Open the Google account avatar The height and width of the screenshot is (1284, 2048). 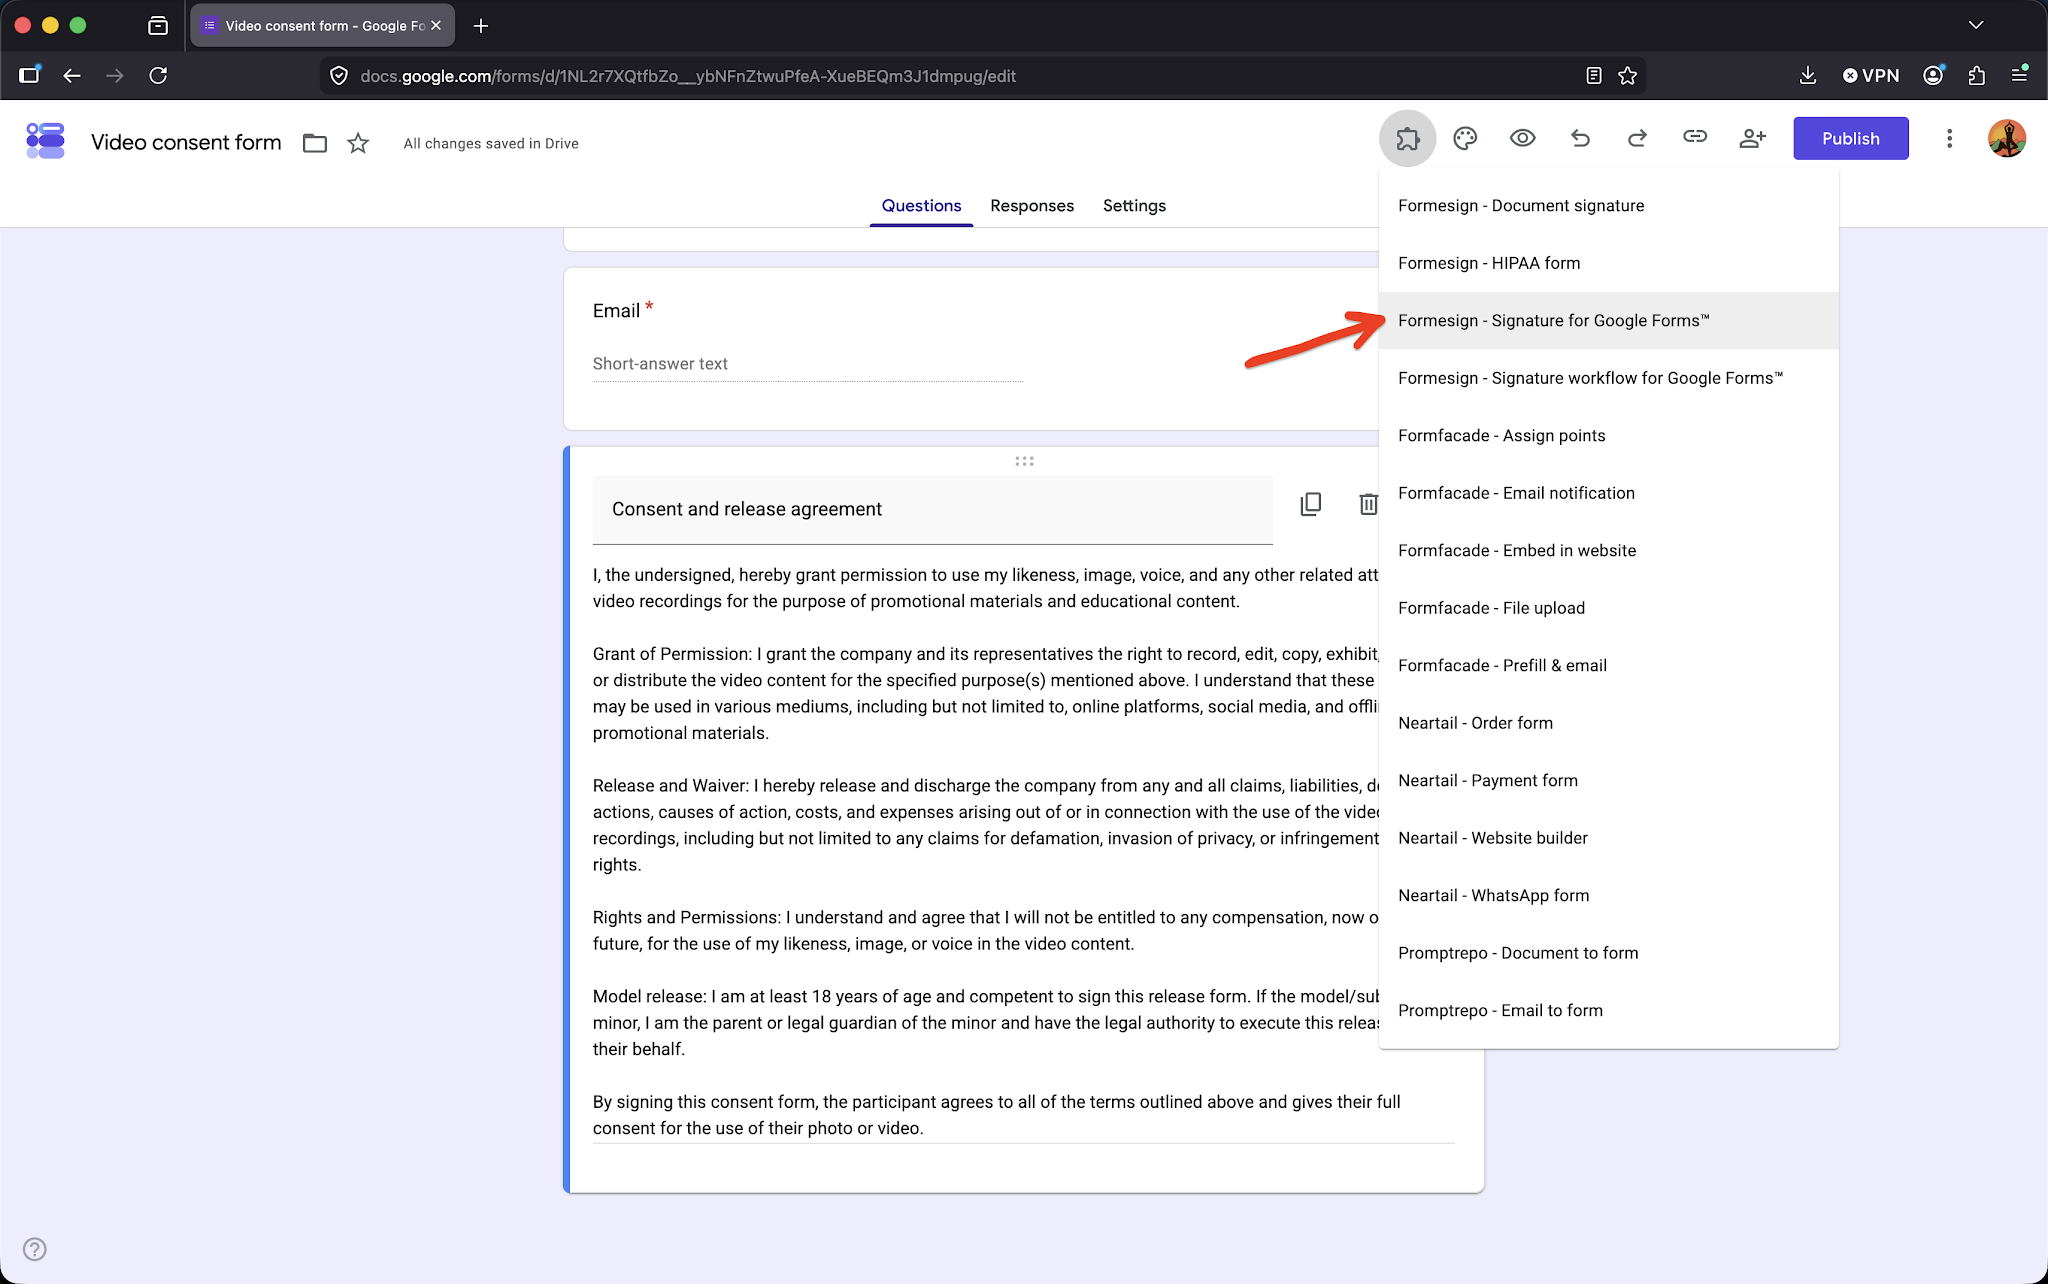coord(2007,138)
